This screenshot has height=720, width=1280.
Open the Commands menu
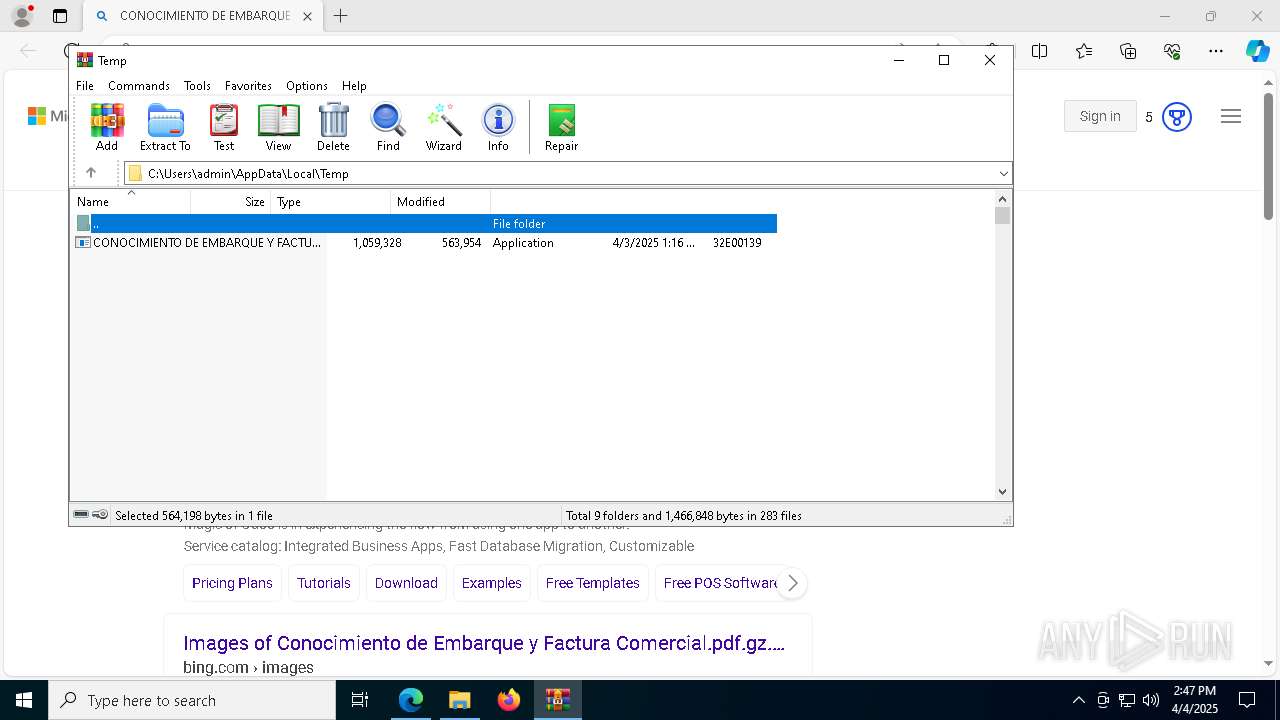click(x=139, y=86)
